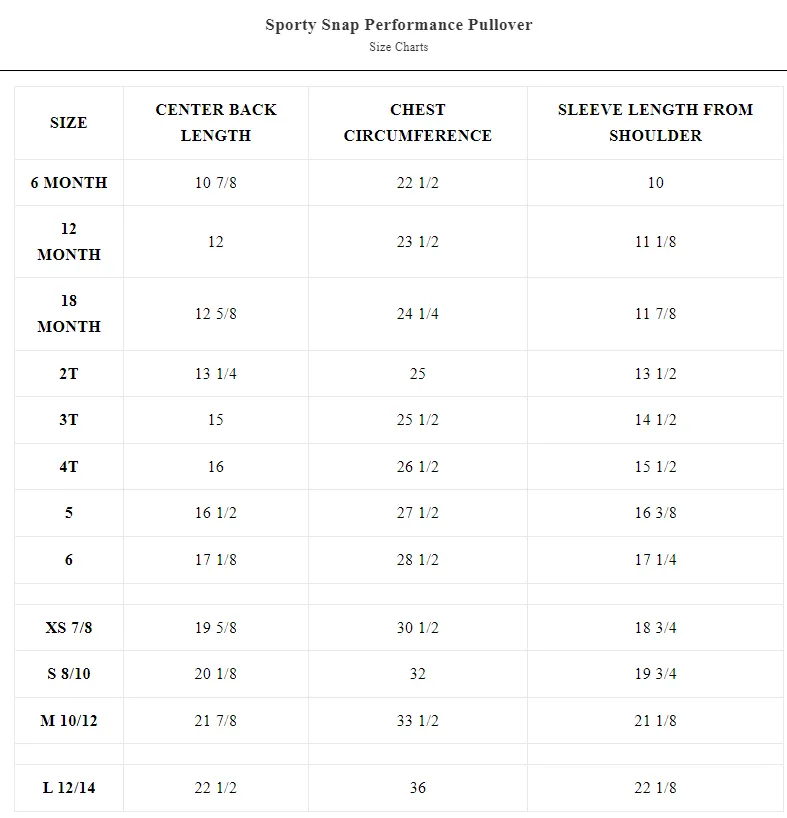This screenshot has width=787, height=818.
Task: Select the CHEST CIRCUMFERENCE header
Action: tap(418, 123)
